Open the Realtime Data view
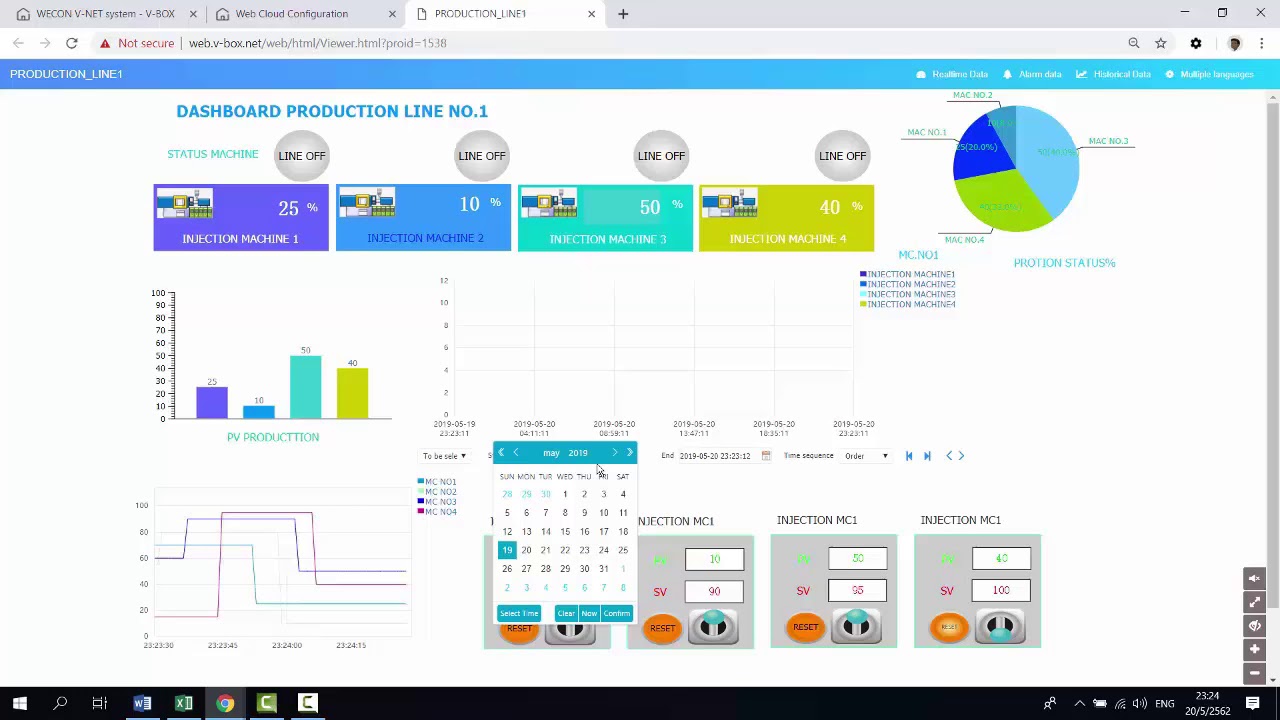Image resolution: width=1280 pixels, height=720 pixels. click(952, 74)
